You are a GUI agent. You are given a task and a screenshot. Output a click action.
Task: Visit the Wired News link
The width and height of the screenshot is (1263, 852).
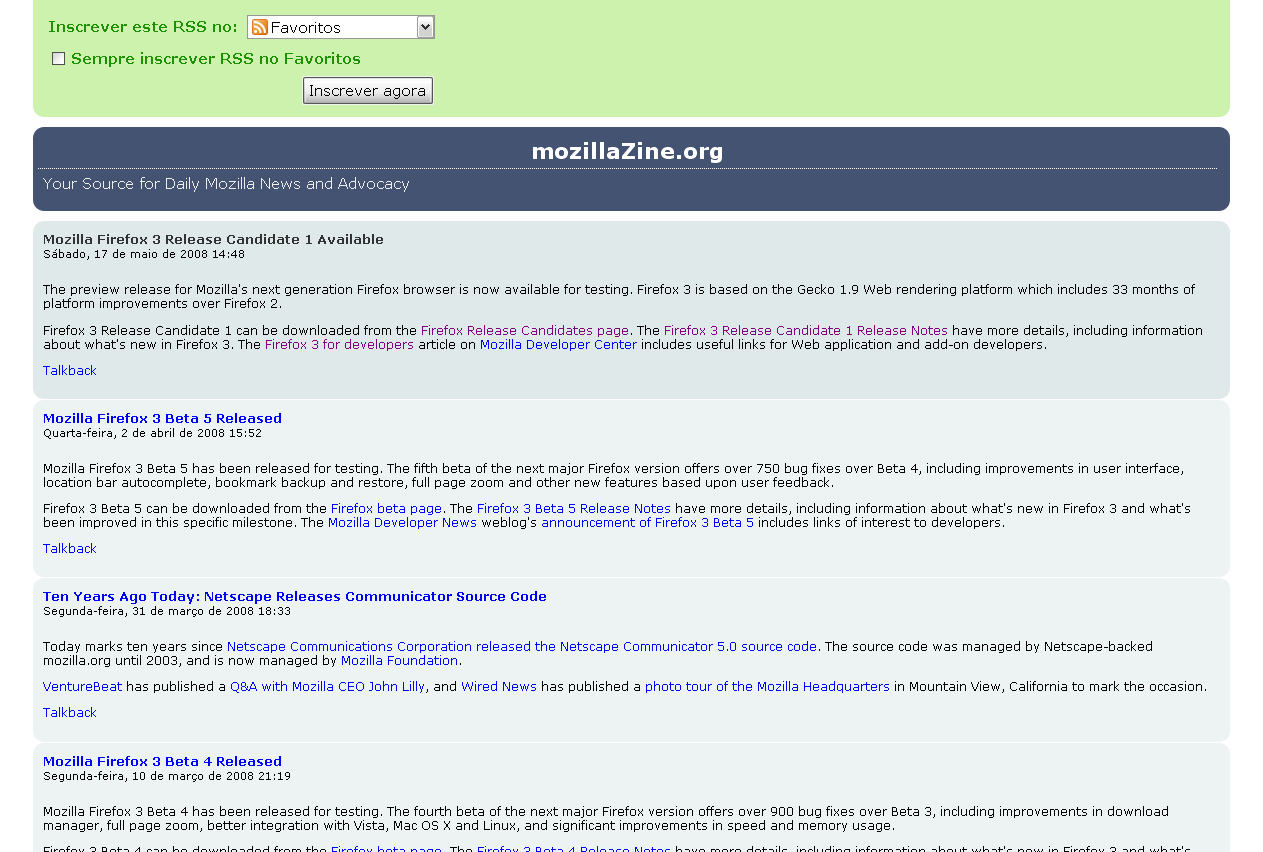point(499,687)
